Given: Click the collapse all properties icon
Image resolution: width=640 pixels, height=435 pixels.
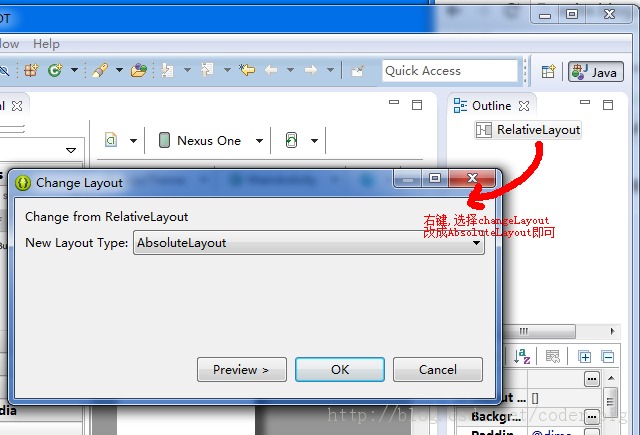Looking at the screenshot, I should click(608, 357).
